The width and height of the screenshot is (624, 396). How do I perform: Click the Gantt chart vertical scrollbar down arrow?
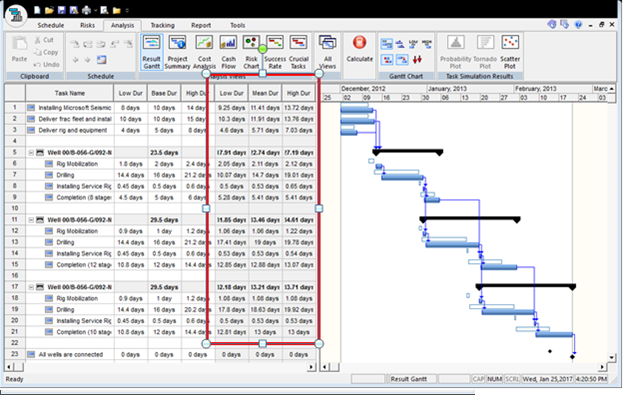[x=612, y=357]
